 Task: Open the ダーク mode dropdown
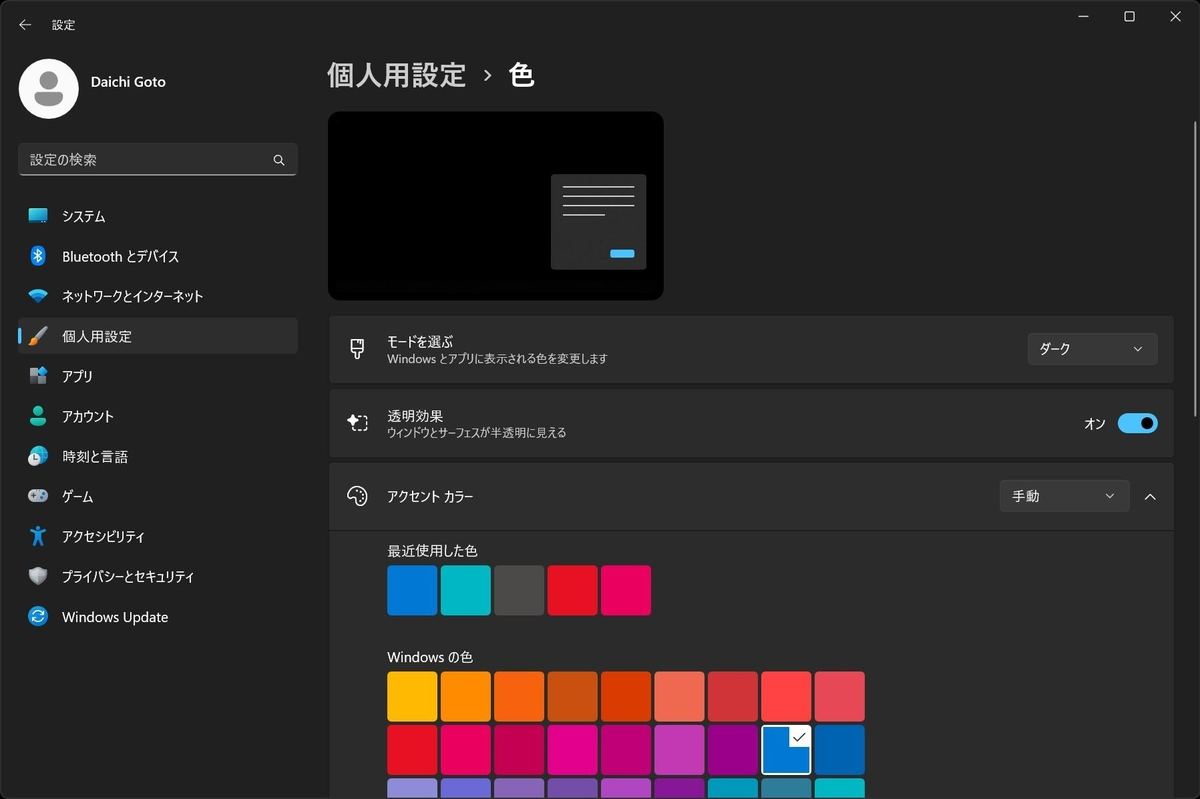(x=1092, y=349)
